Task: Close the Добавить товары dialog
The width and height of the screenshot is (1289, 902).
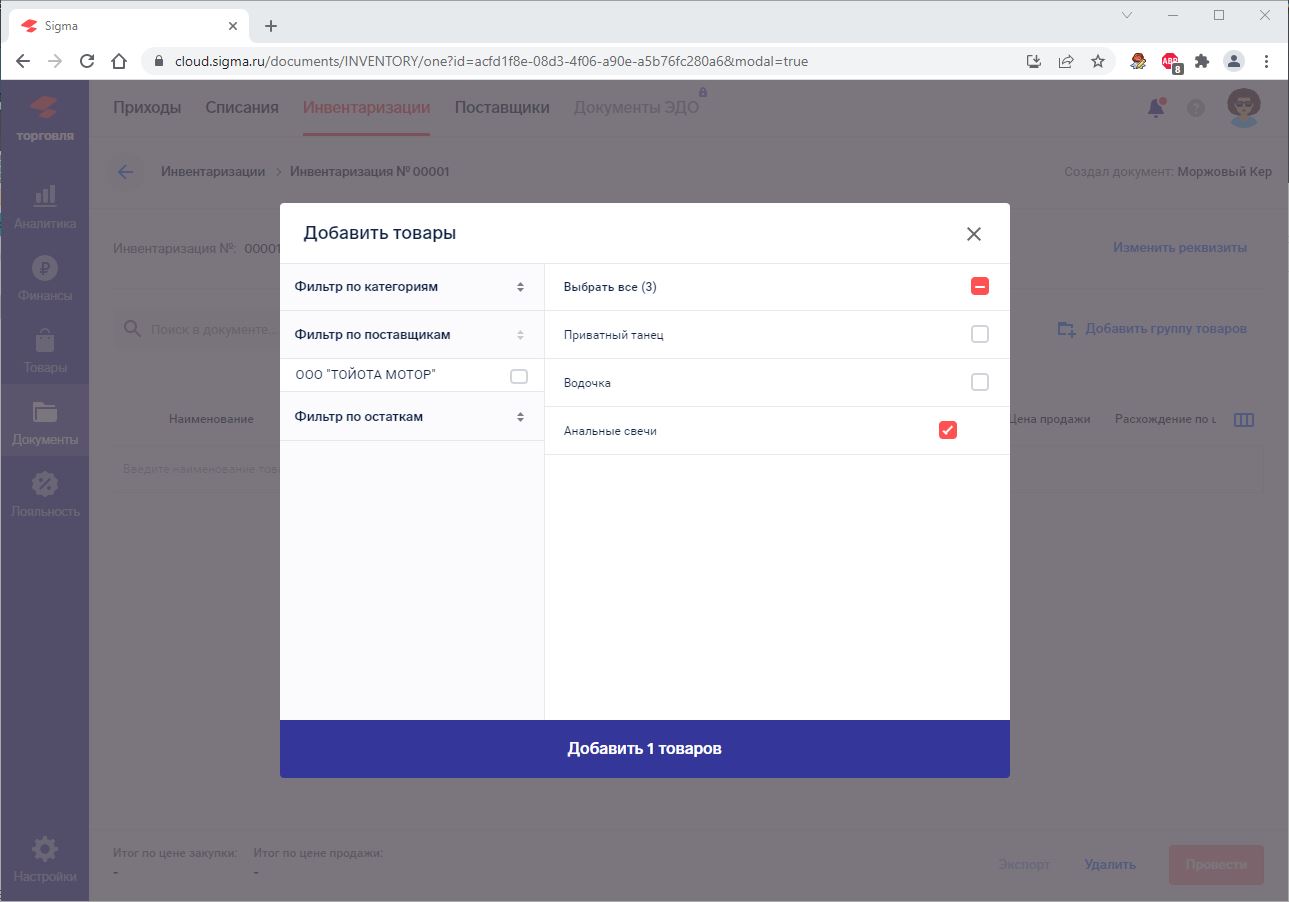Action: coord(973,234)
